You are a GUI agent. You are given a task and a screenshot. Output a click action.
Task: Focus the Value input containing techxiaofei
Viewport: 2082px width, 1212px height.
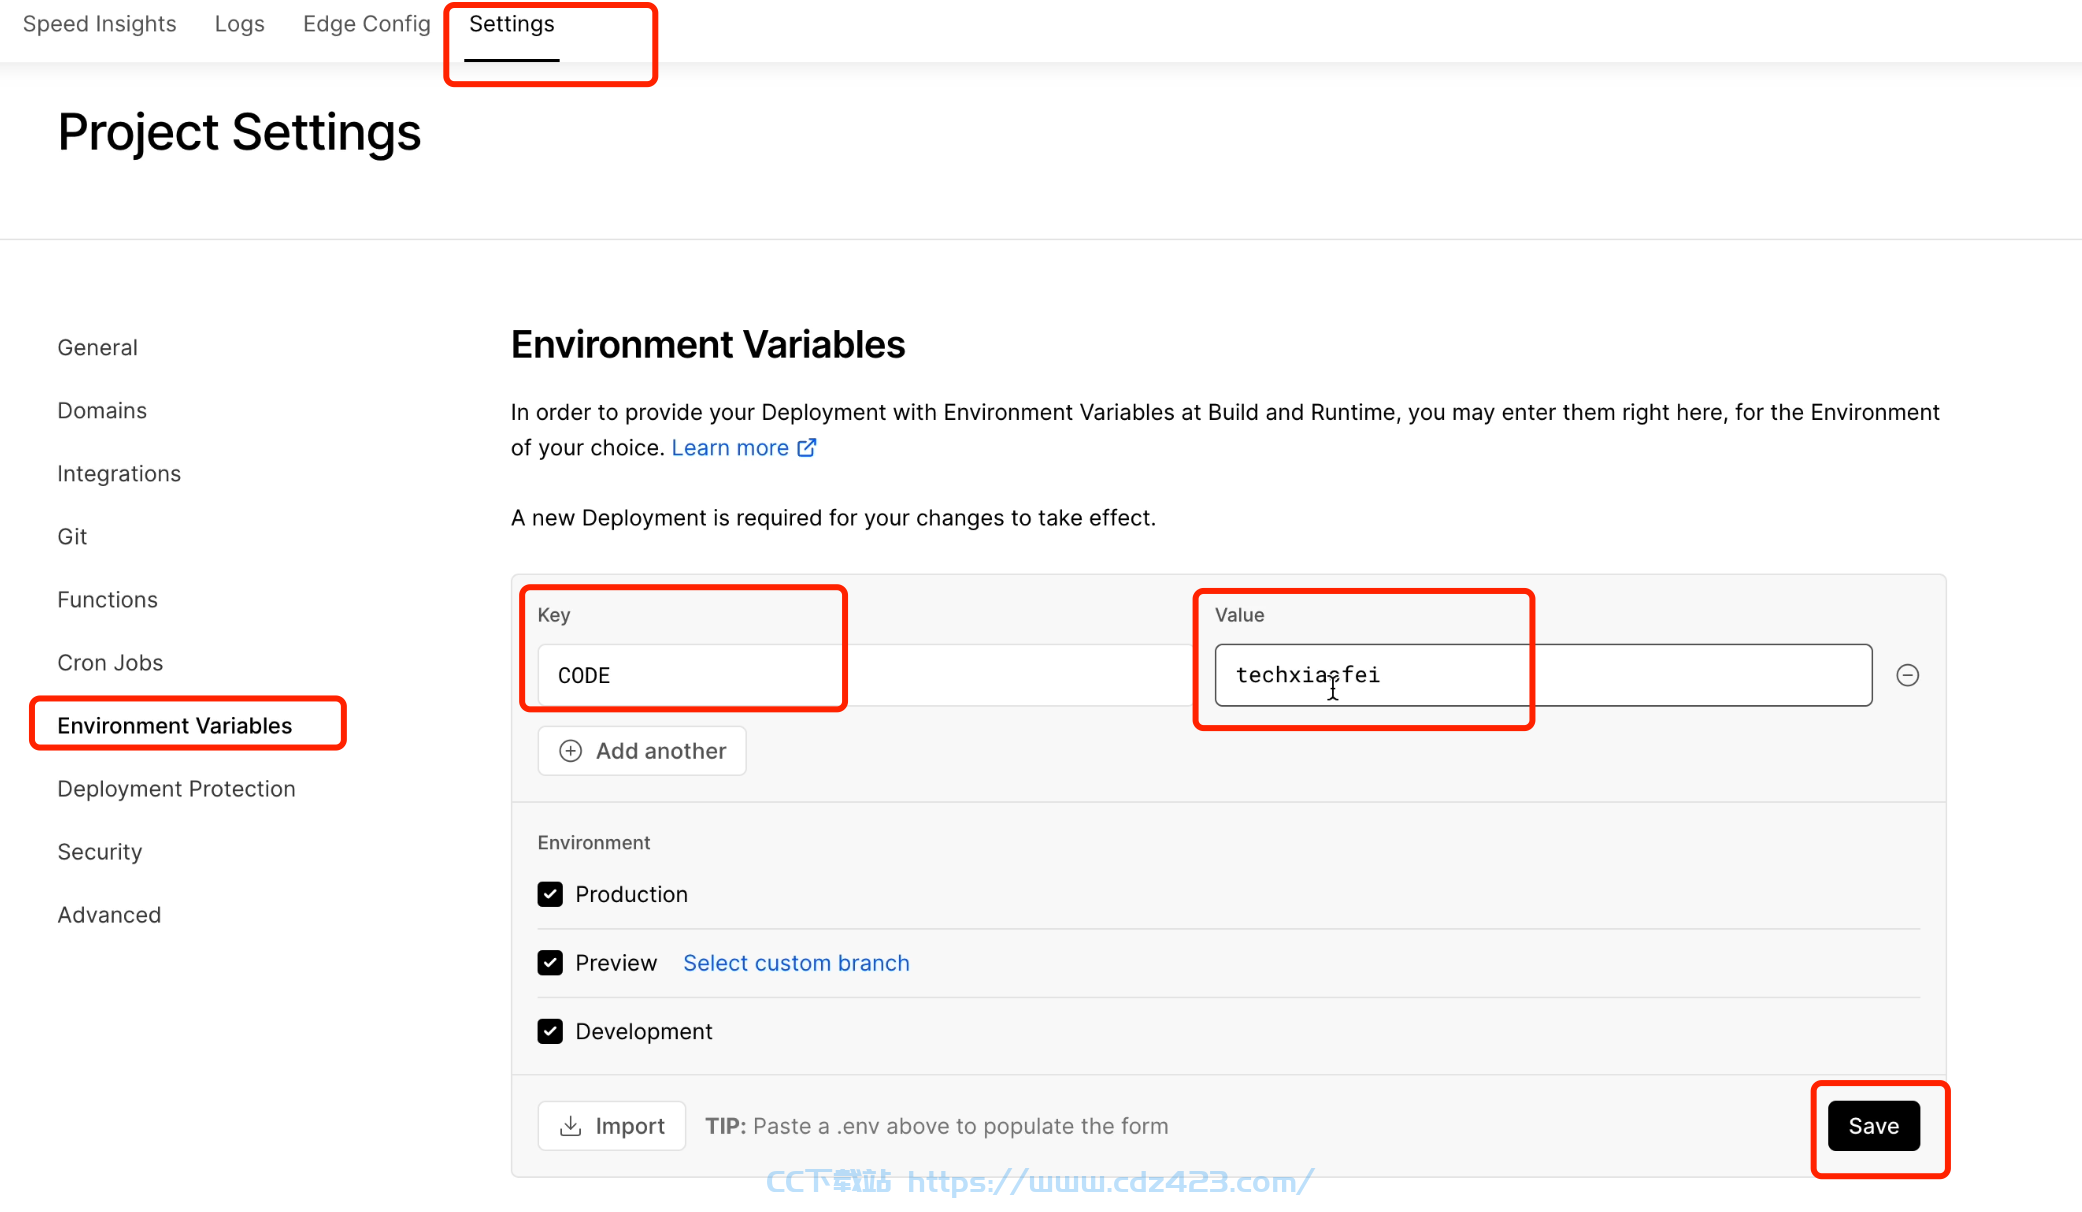1543,675
